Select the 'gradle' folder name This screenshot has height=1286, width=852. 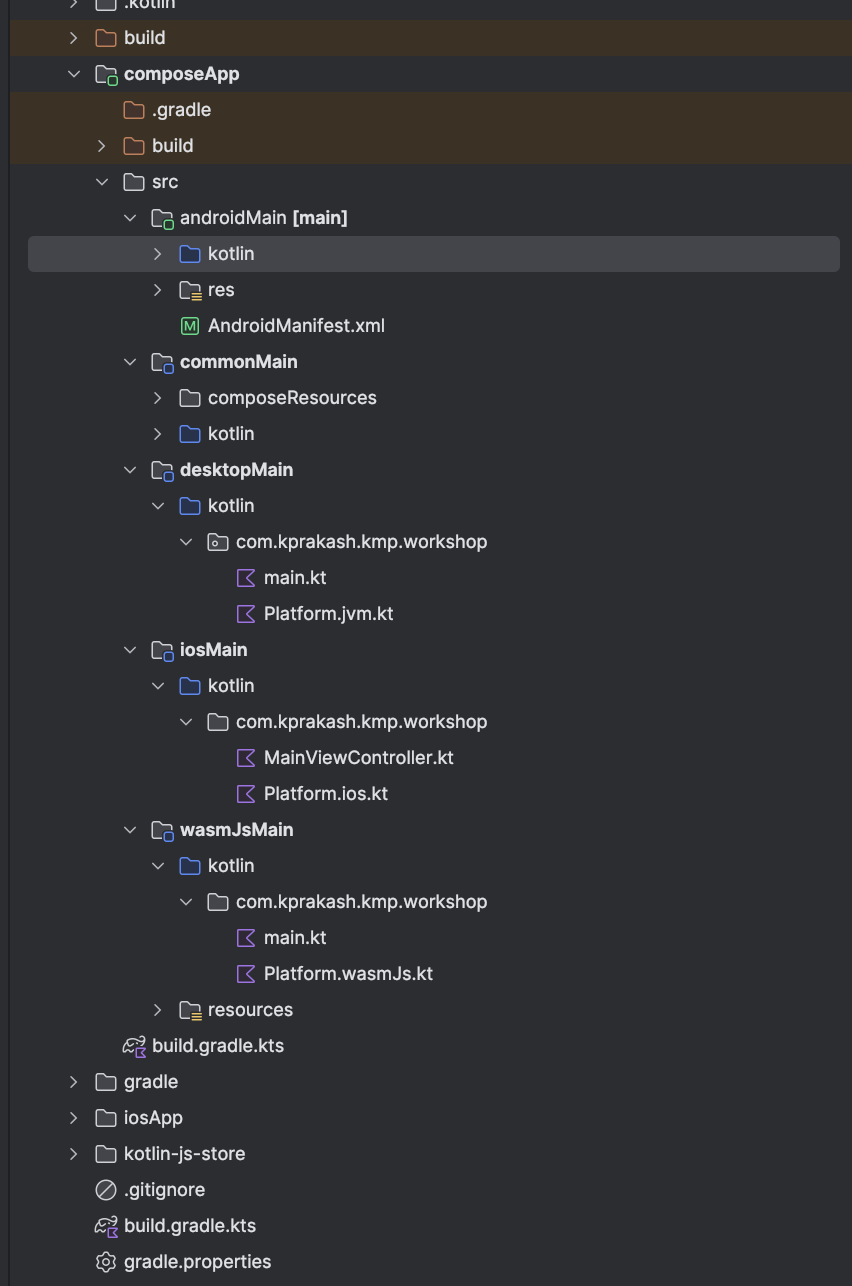point(151,1082)
